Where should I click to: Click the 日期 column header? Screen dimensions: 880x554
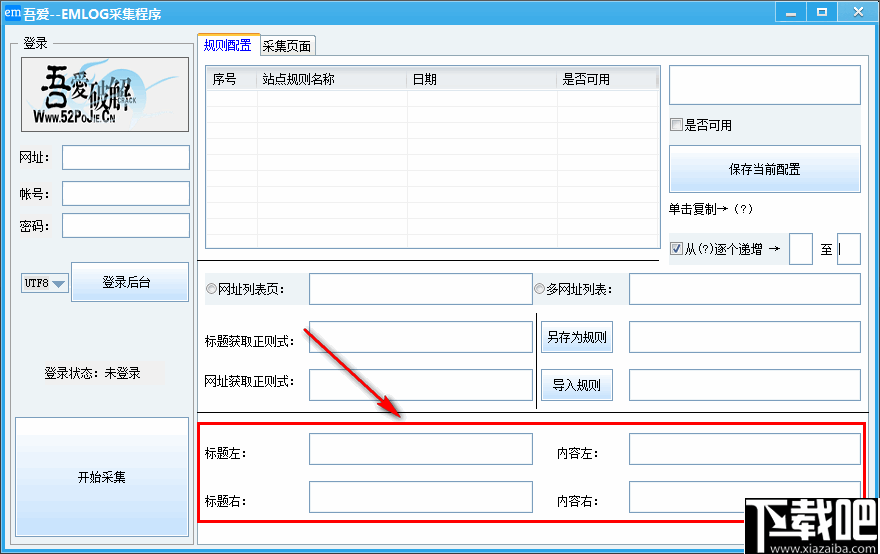coord(482,79)
